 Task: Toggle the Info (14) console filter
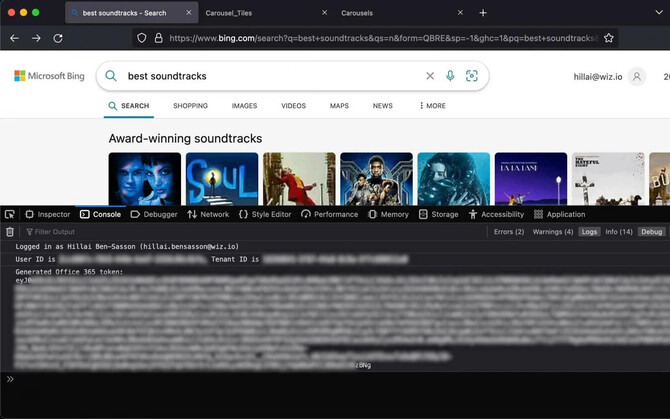(619, 232)
